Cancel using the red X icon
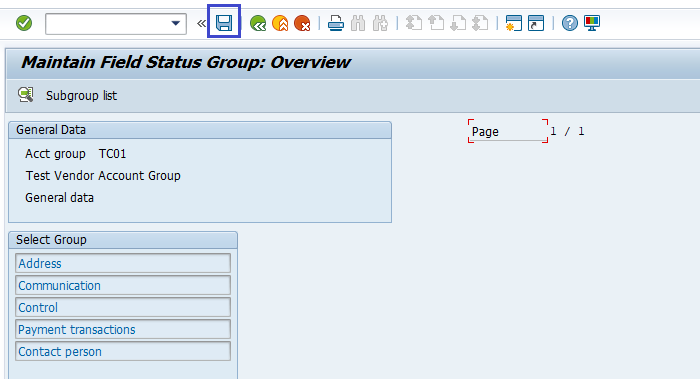 [x=302, y=23]
